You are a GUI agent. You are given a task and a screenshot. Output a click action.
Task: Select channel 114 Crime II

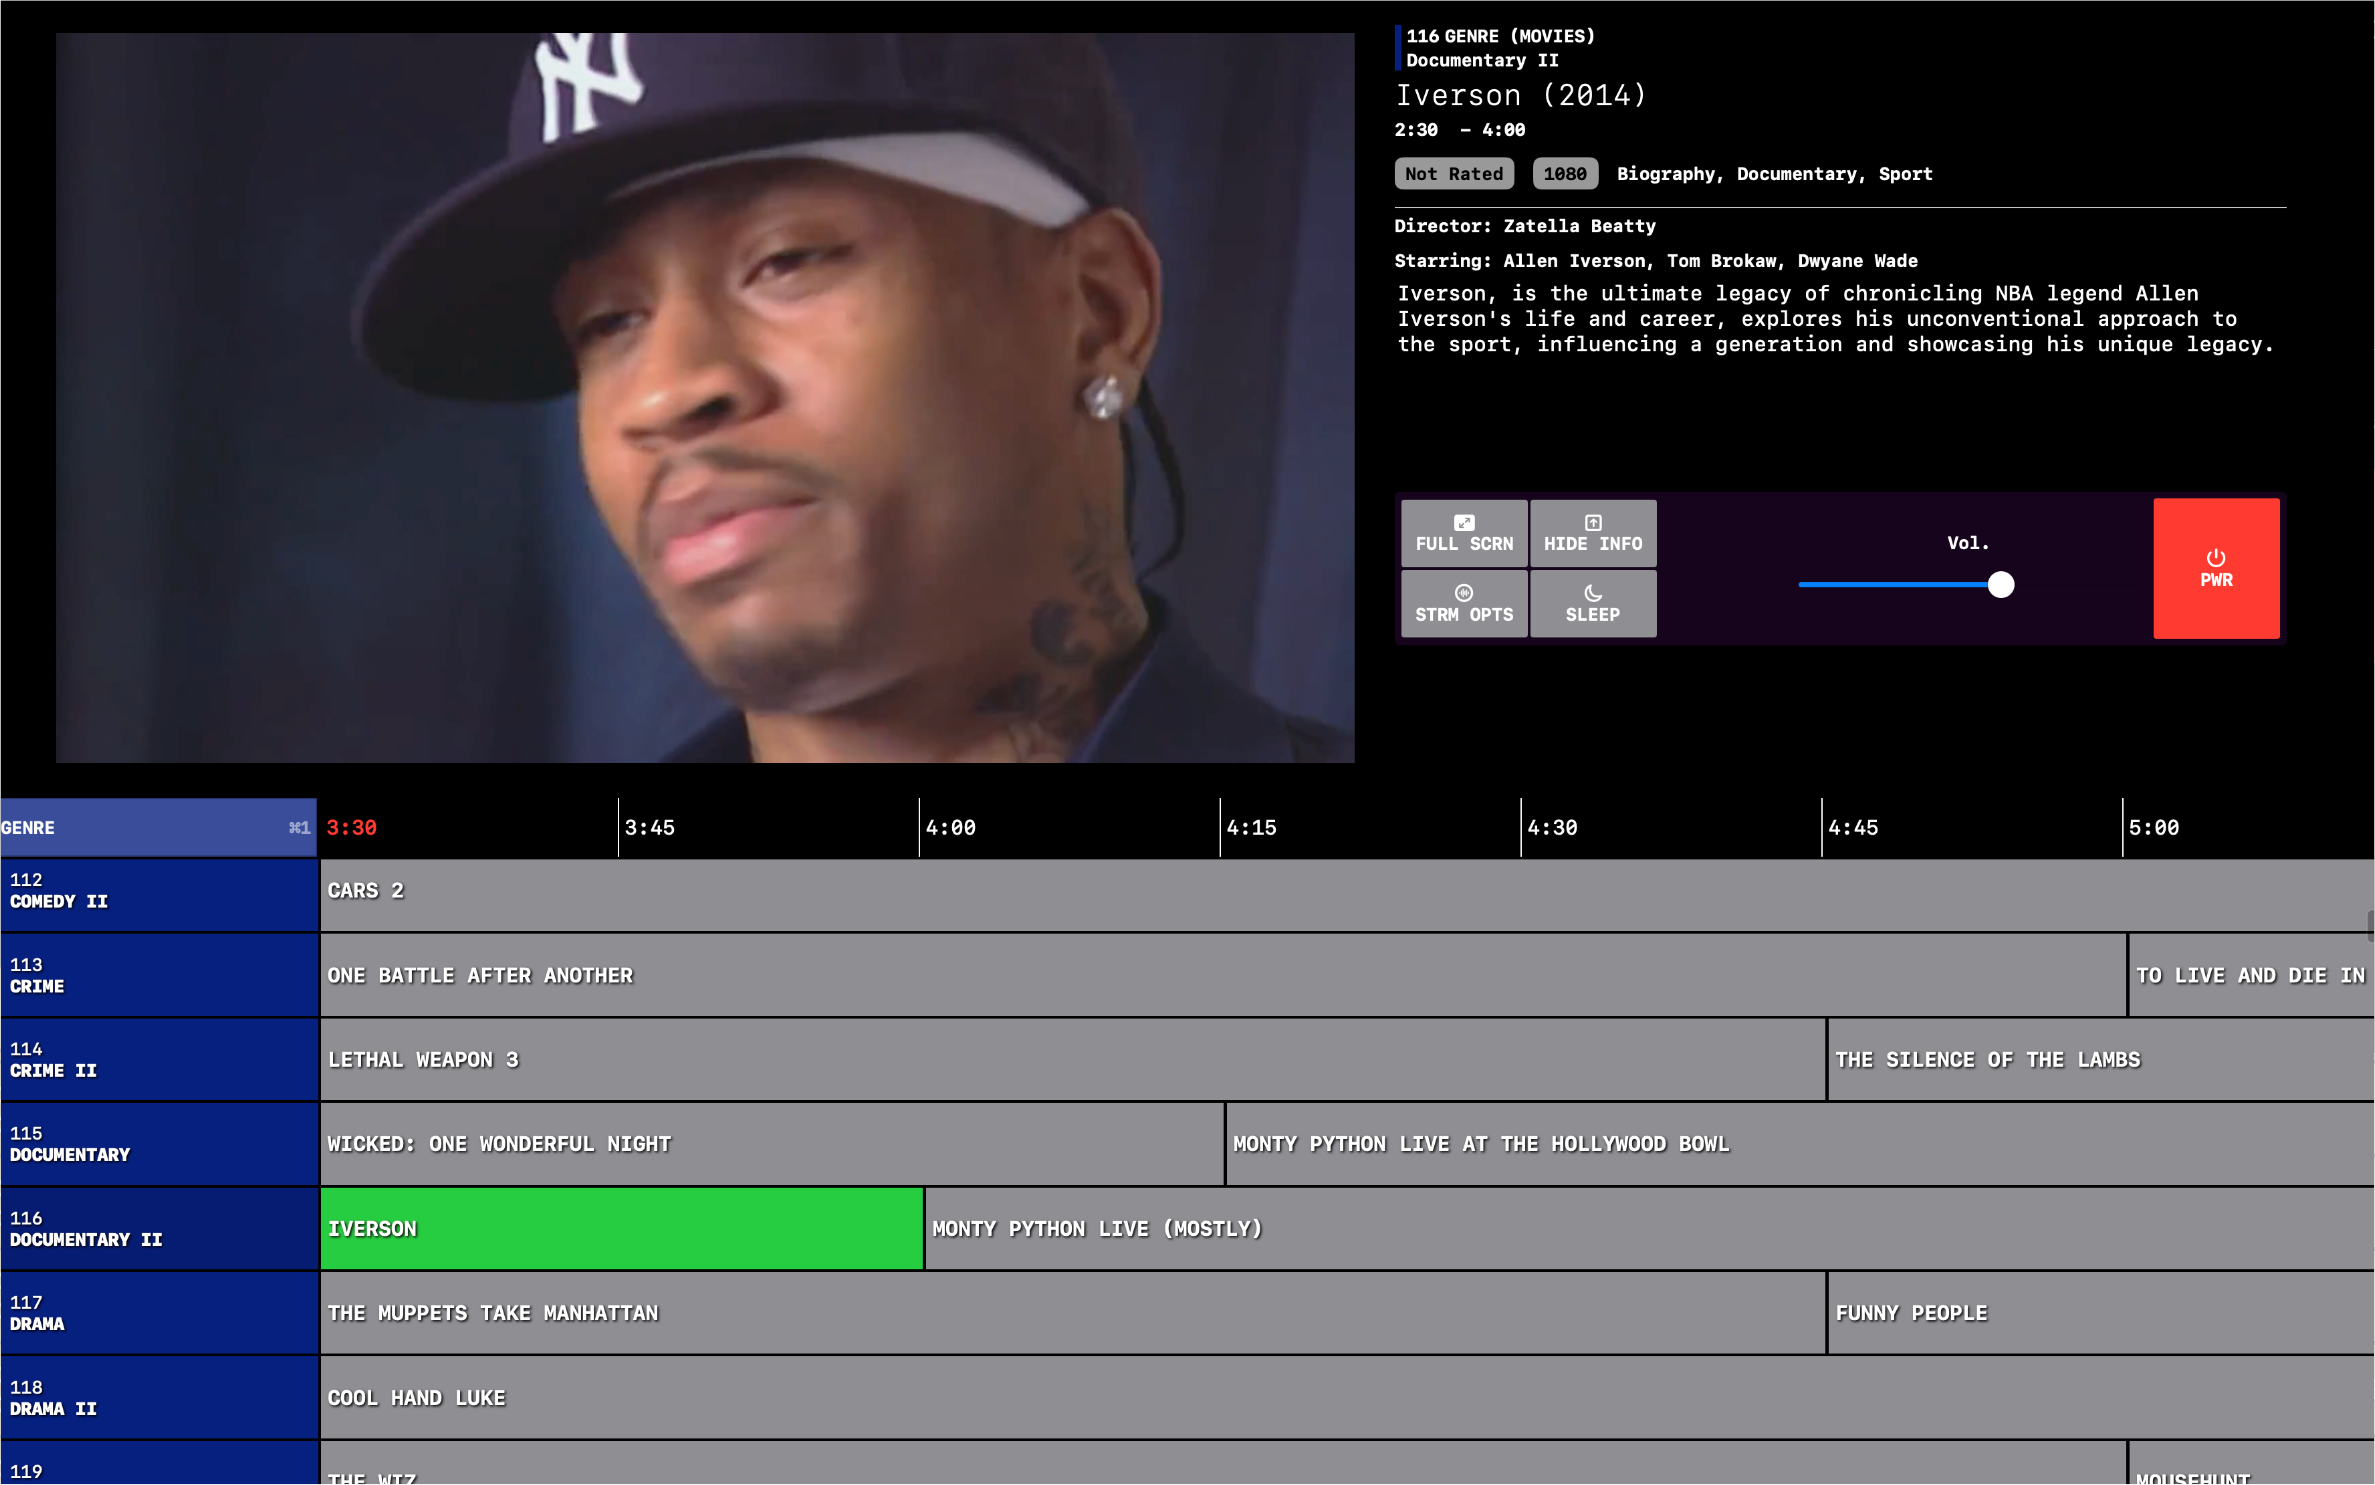tap(159, 1060)
